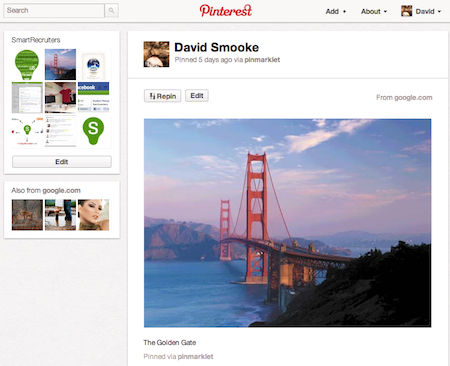450x366 pixels.
Task: Open the David account dropdown
Action: click(x=428, y=11)
